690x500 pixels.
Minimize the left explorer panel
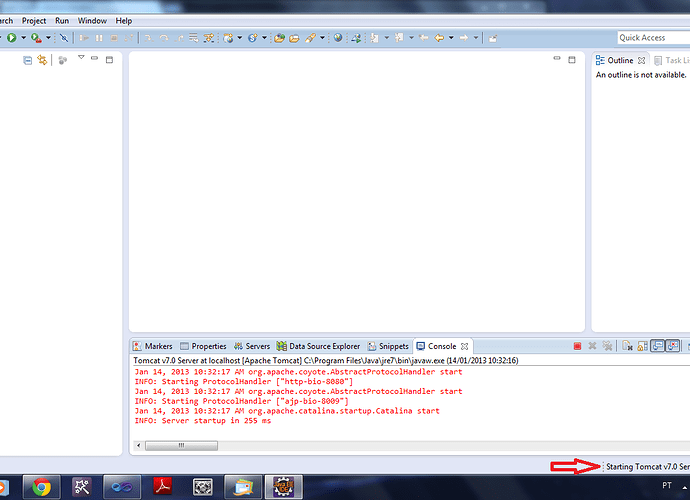(94, 58)
